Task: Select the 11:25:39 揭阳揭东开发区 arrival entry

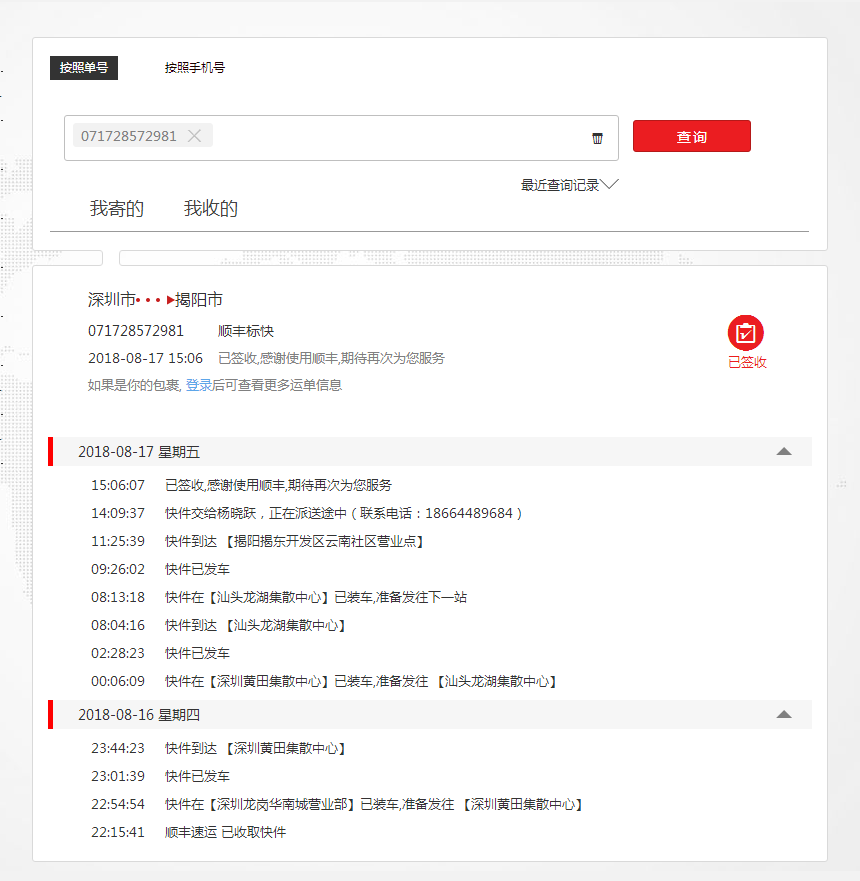Action: [x=257, y=541]
